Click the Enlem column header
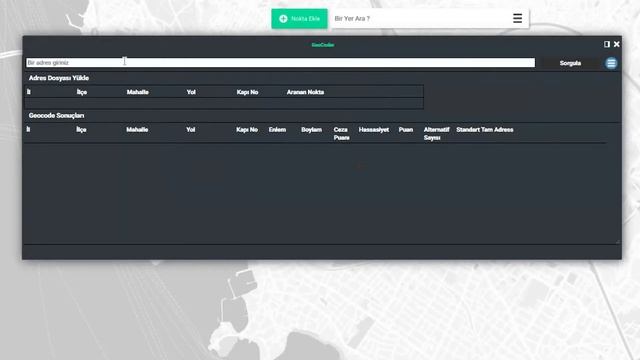The image size is (640, 360). click(x=277, y=130)
